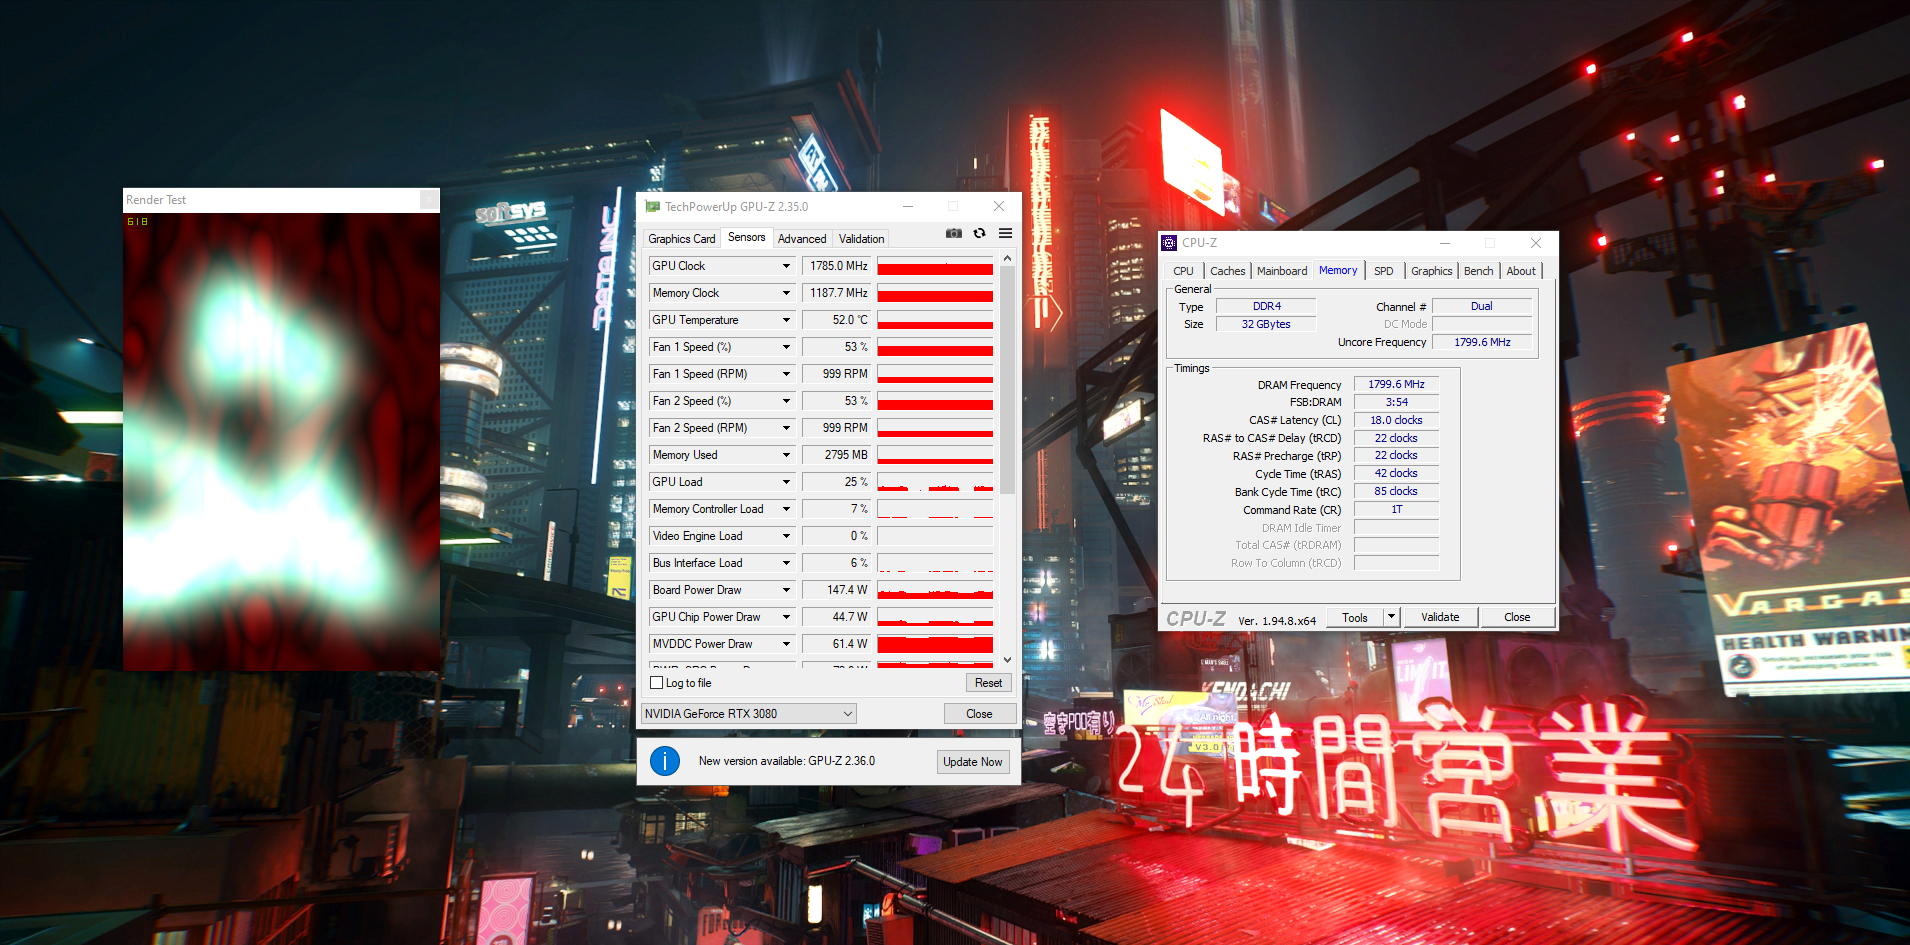1910x945 pixels.
Task: Click the GPU-Z refresh sensors icon
Action: (980, 233)
